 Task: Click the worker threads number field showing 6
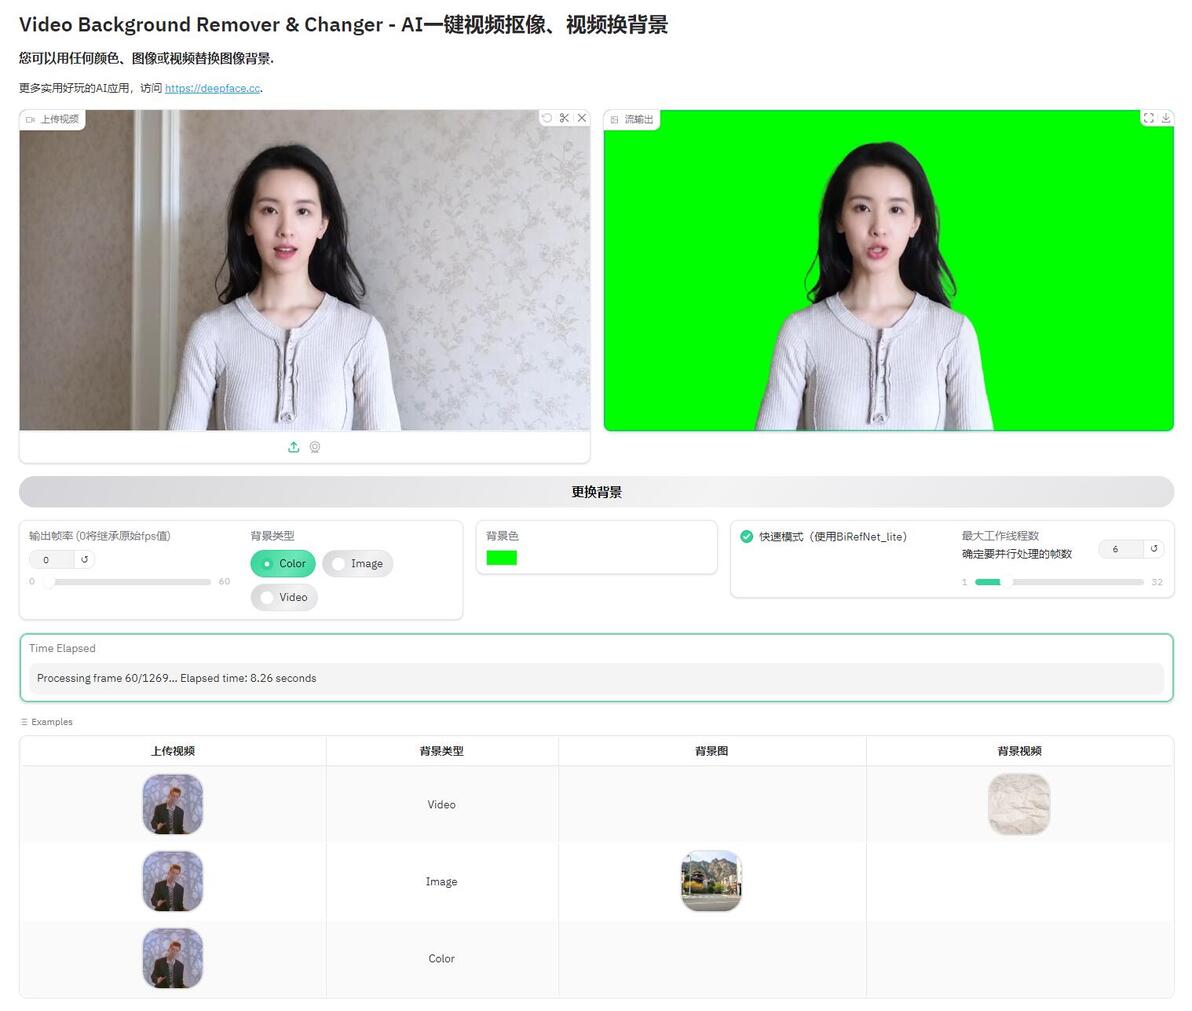(x=1121, y=549)
